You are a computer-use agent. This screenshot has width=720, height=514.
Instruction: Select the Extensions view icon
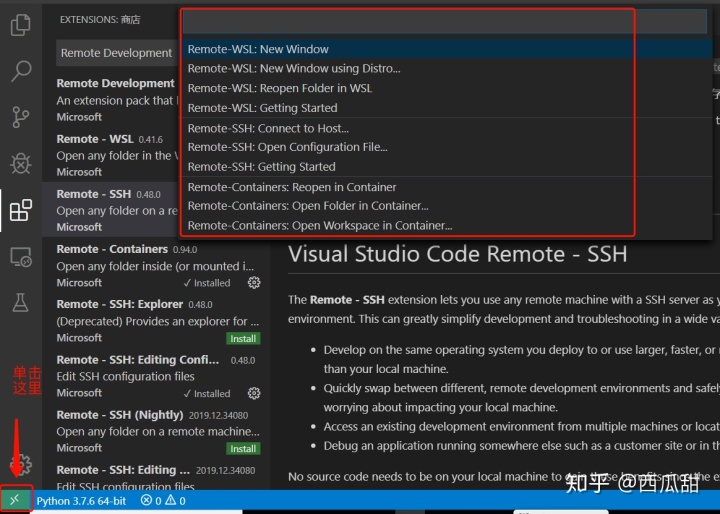pos(21,210)
